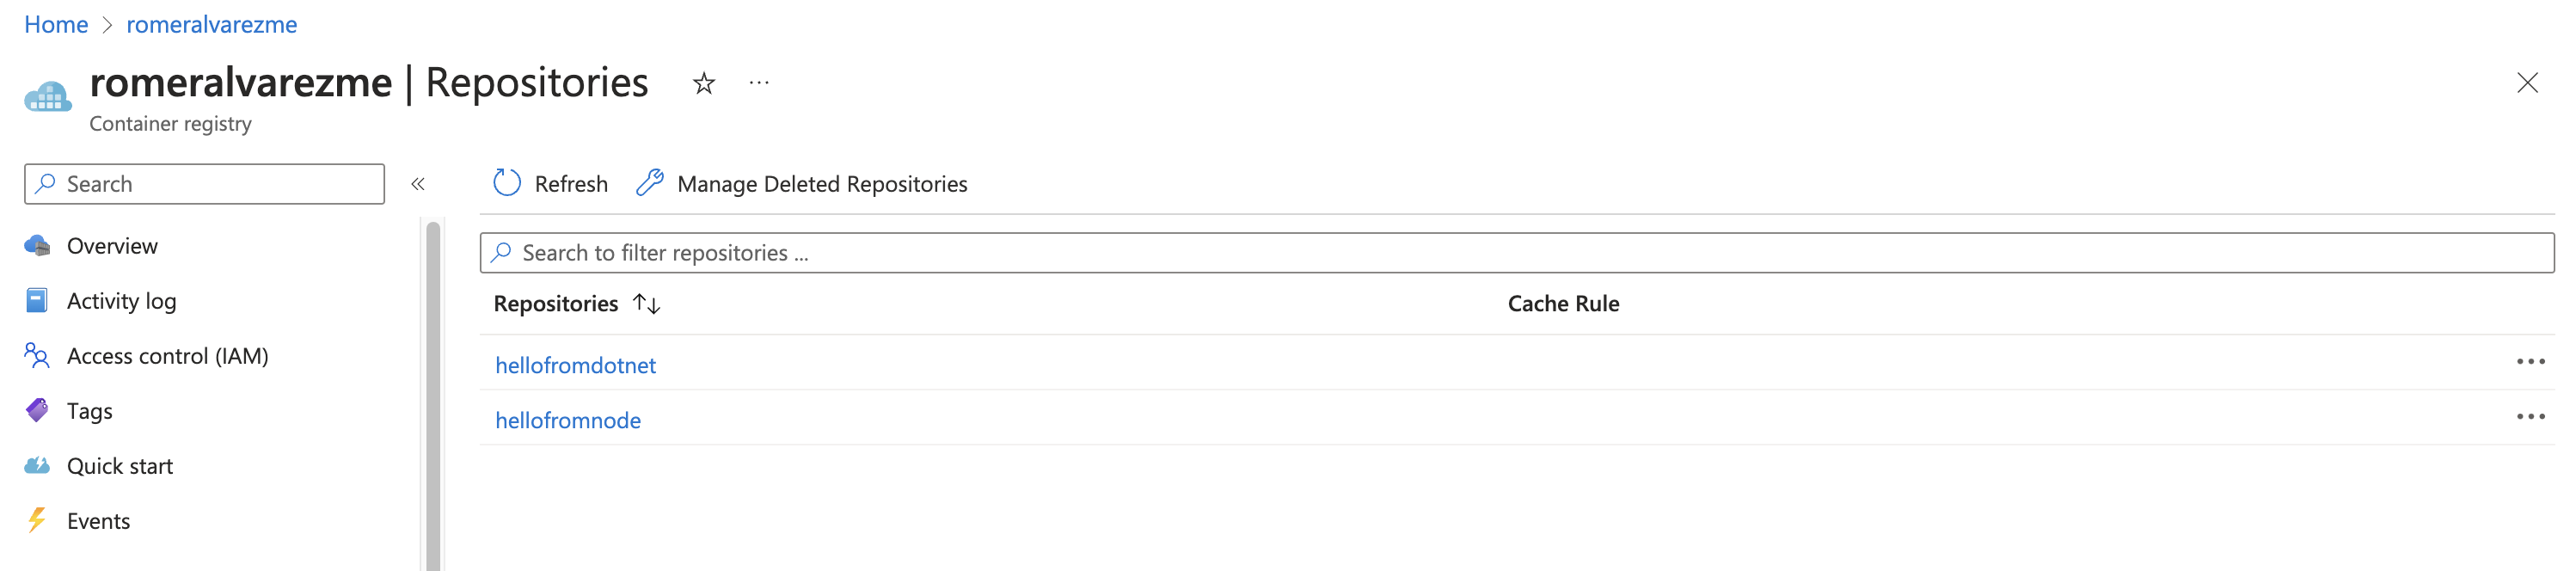Click the Events lightning bolt icon
This screenshot has height=571, width=2576.
(37, 521)
